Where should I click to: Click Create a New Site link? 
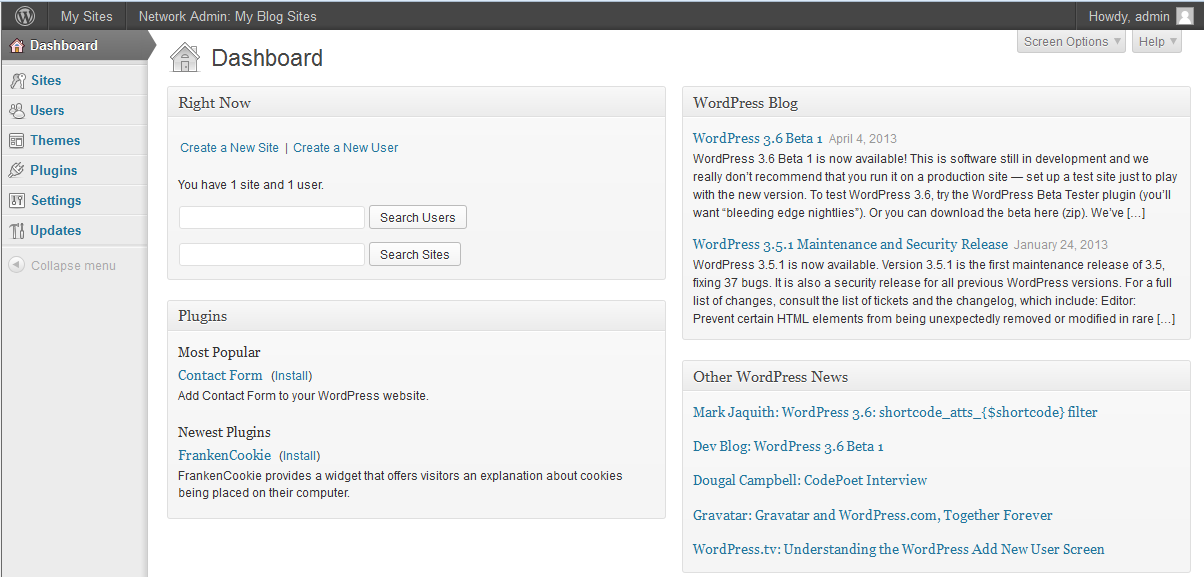[229, 148]
